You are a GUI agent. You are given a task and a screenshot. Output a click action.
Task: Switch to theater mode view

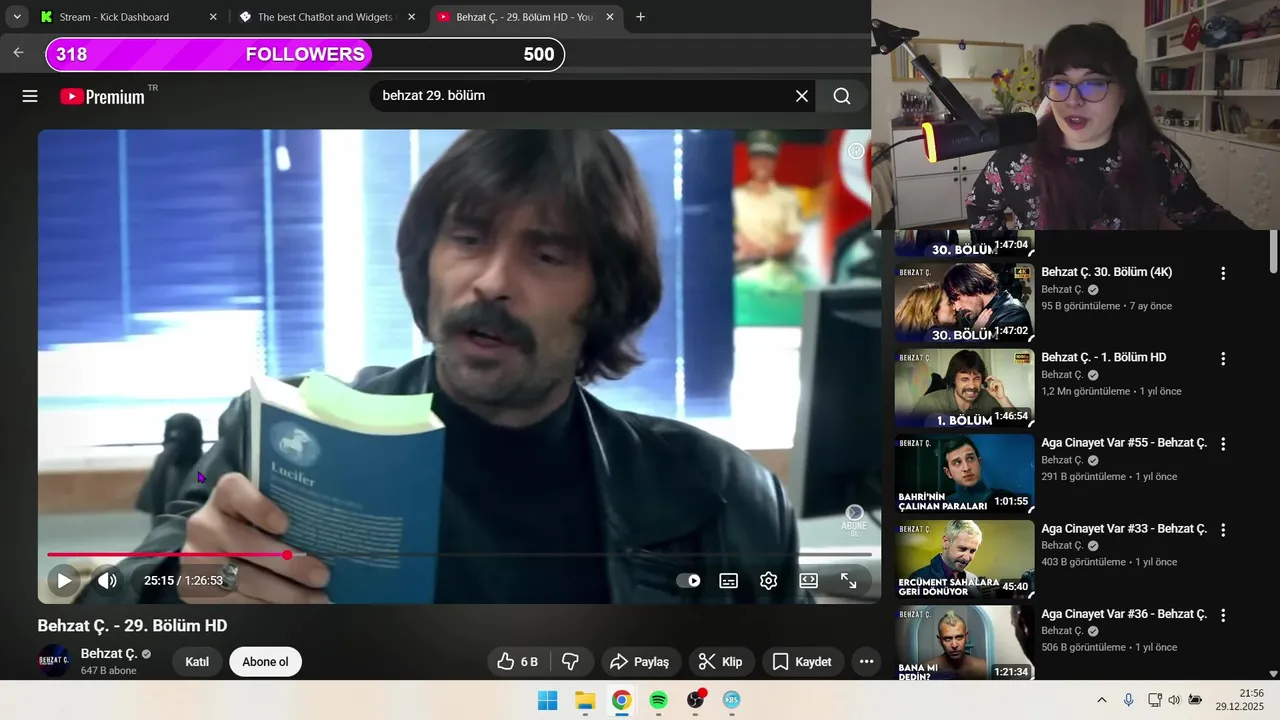809,580
